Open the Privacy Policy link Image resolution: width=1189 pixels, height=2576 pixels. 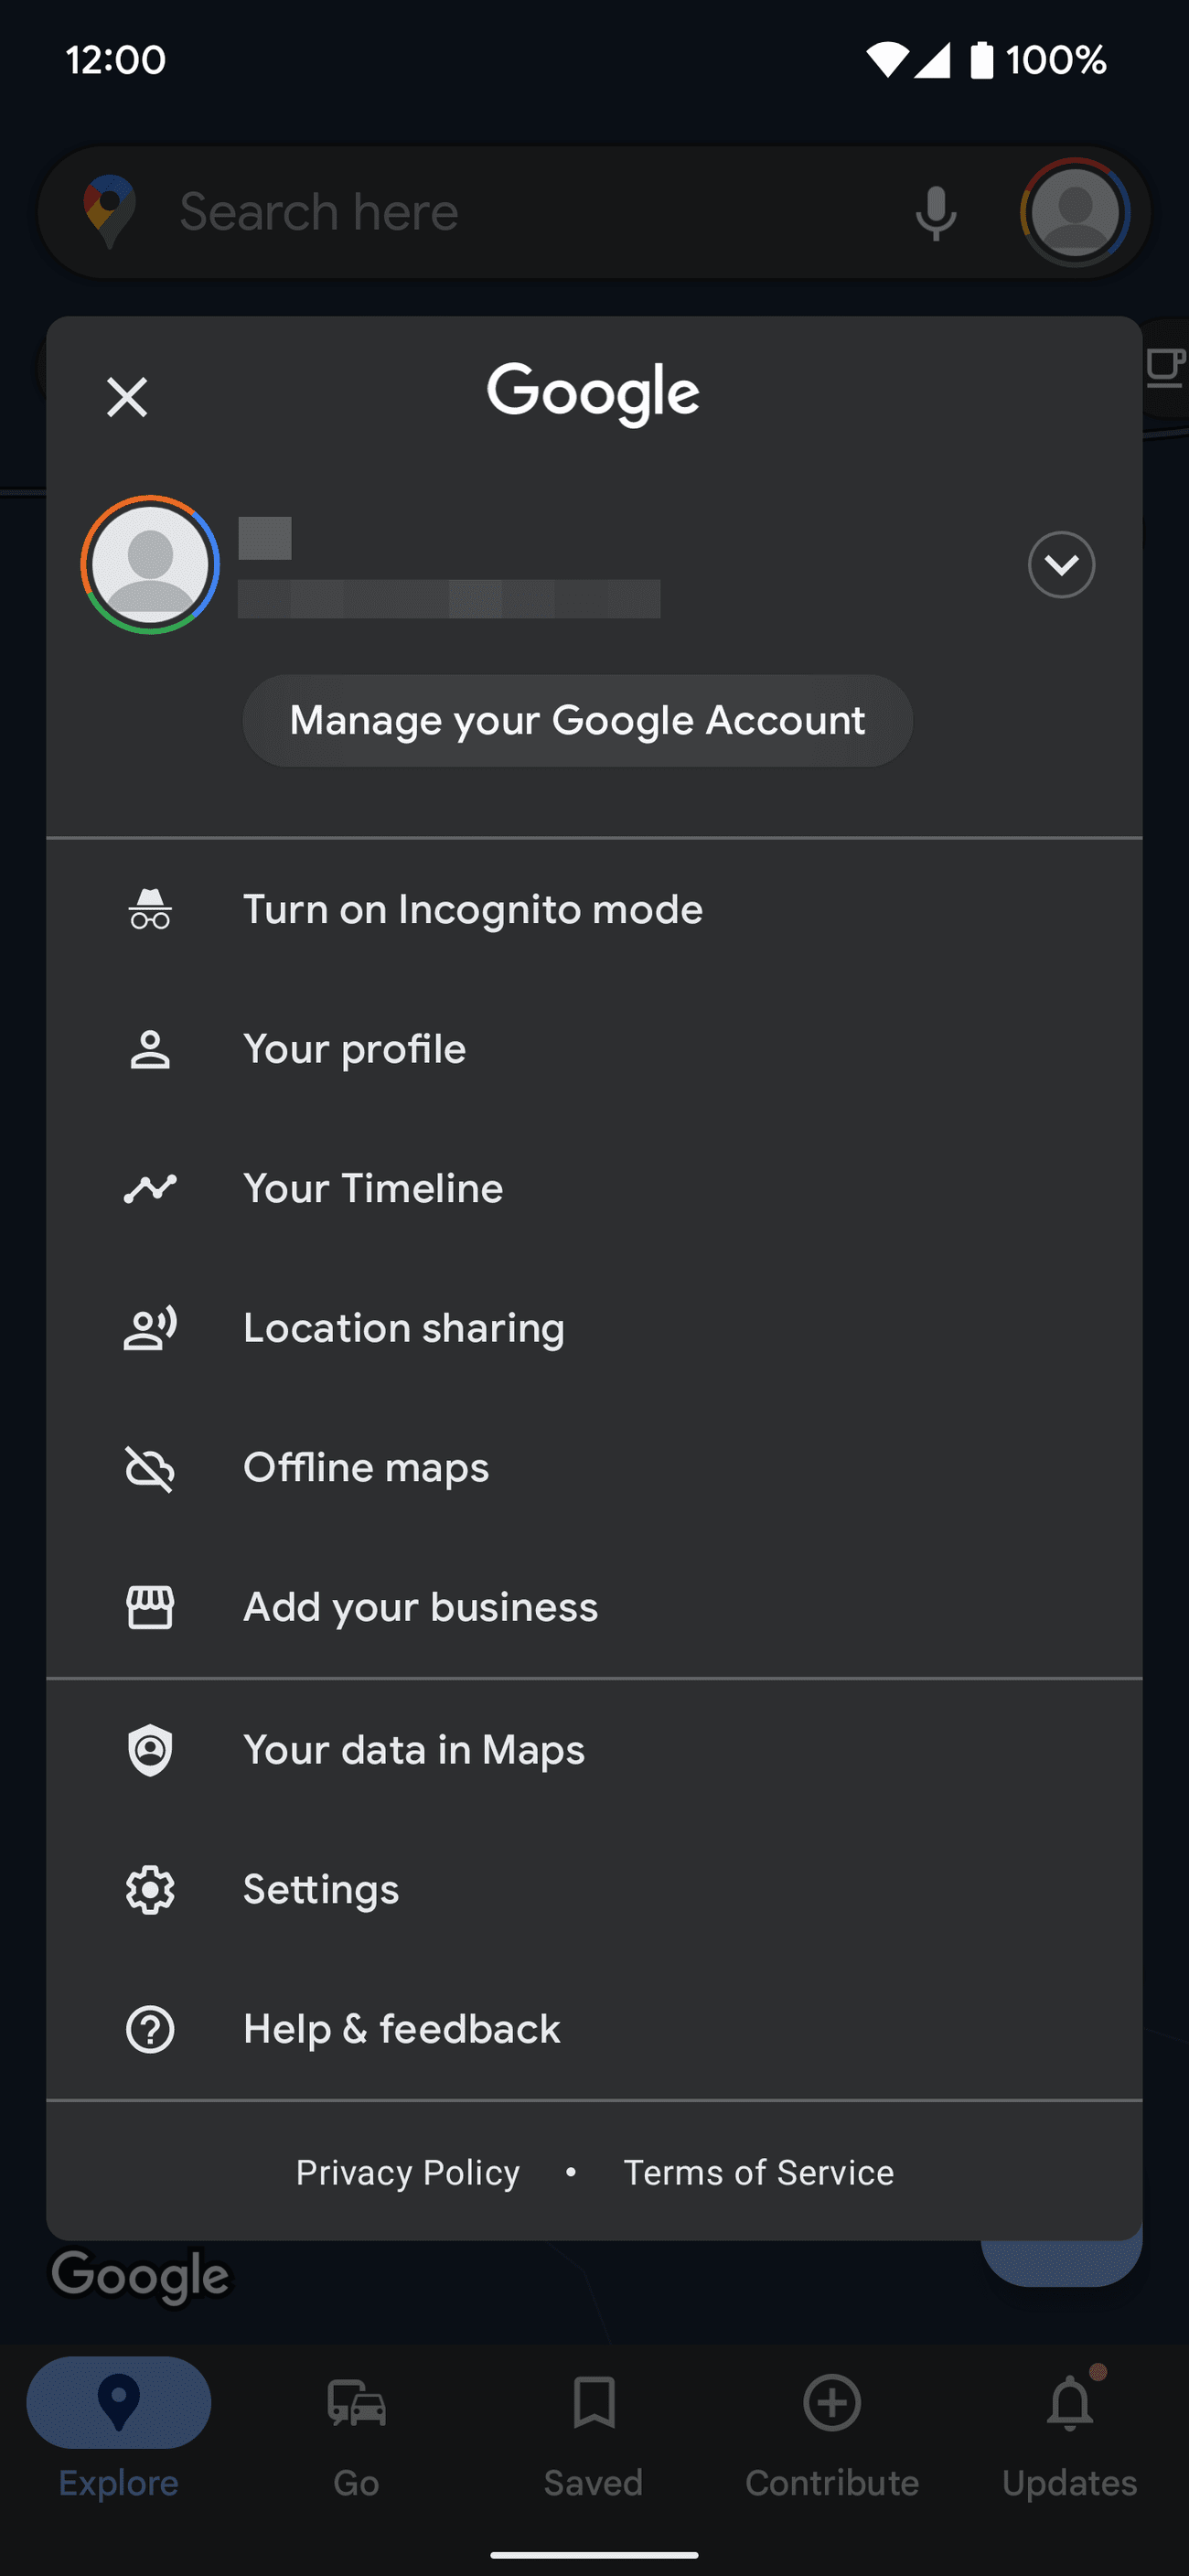pyautogui.click(x=407, y=2172)
